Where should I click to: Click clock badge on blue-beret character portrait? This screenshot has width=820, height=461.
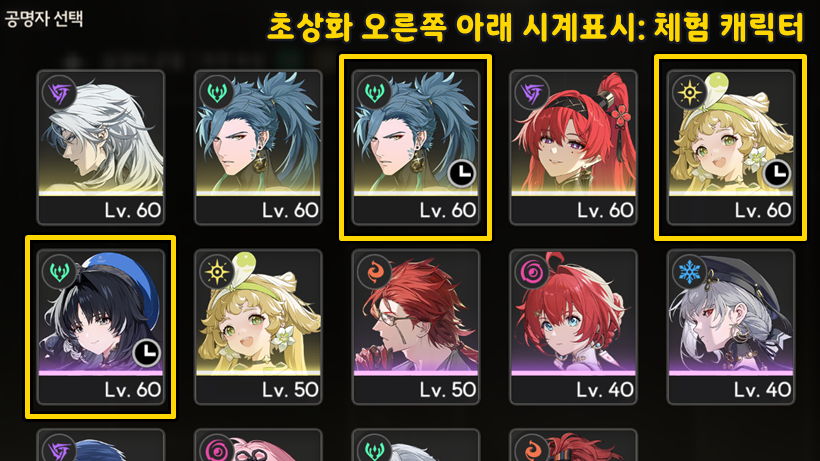point(147,353)
